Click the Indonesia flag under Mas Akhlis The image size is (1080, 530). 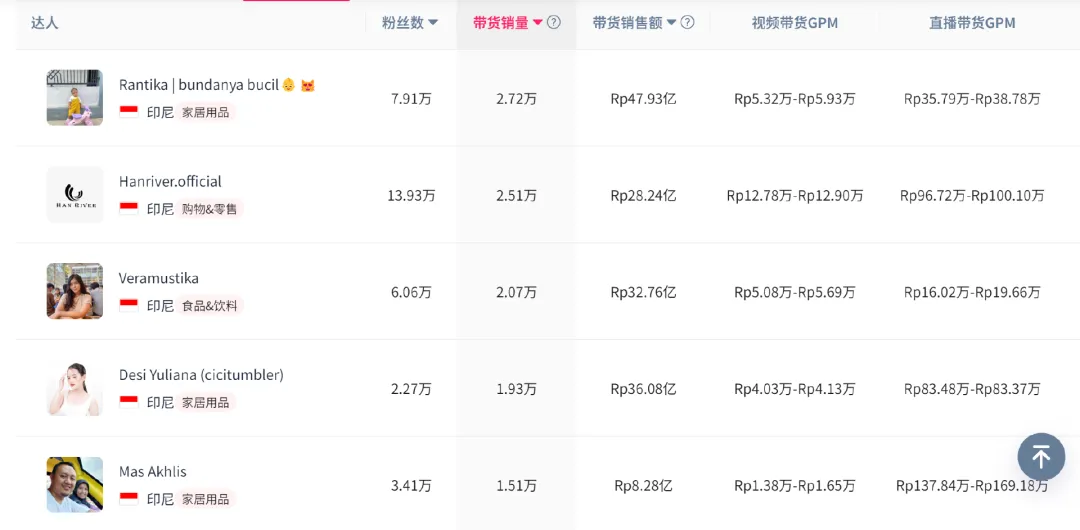coord(129,498)
